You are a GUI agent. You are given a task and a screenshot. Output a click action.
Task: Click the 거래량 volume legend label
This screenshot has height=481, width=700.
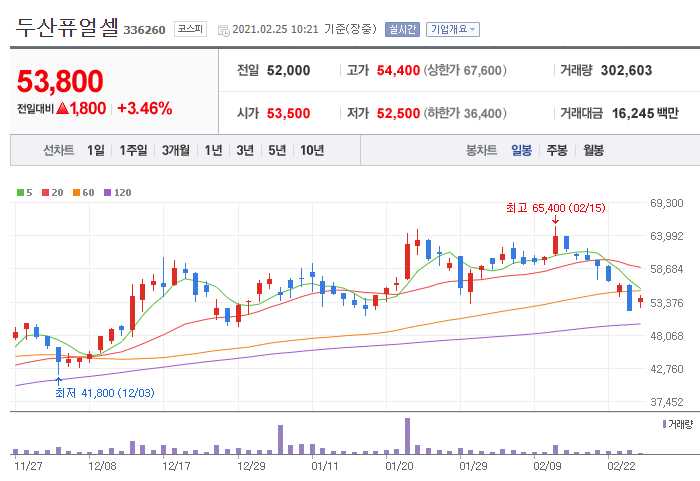(680, 424)
